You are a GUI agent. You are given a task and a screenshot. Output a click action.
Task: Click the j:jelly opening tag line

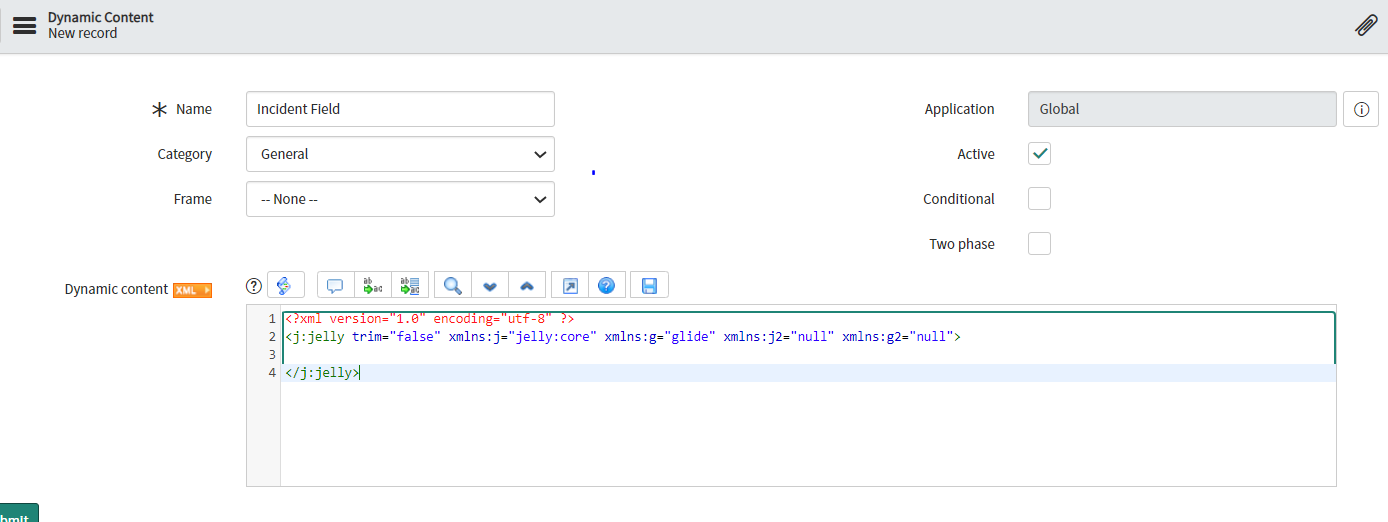pos(622,337)
